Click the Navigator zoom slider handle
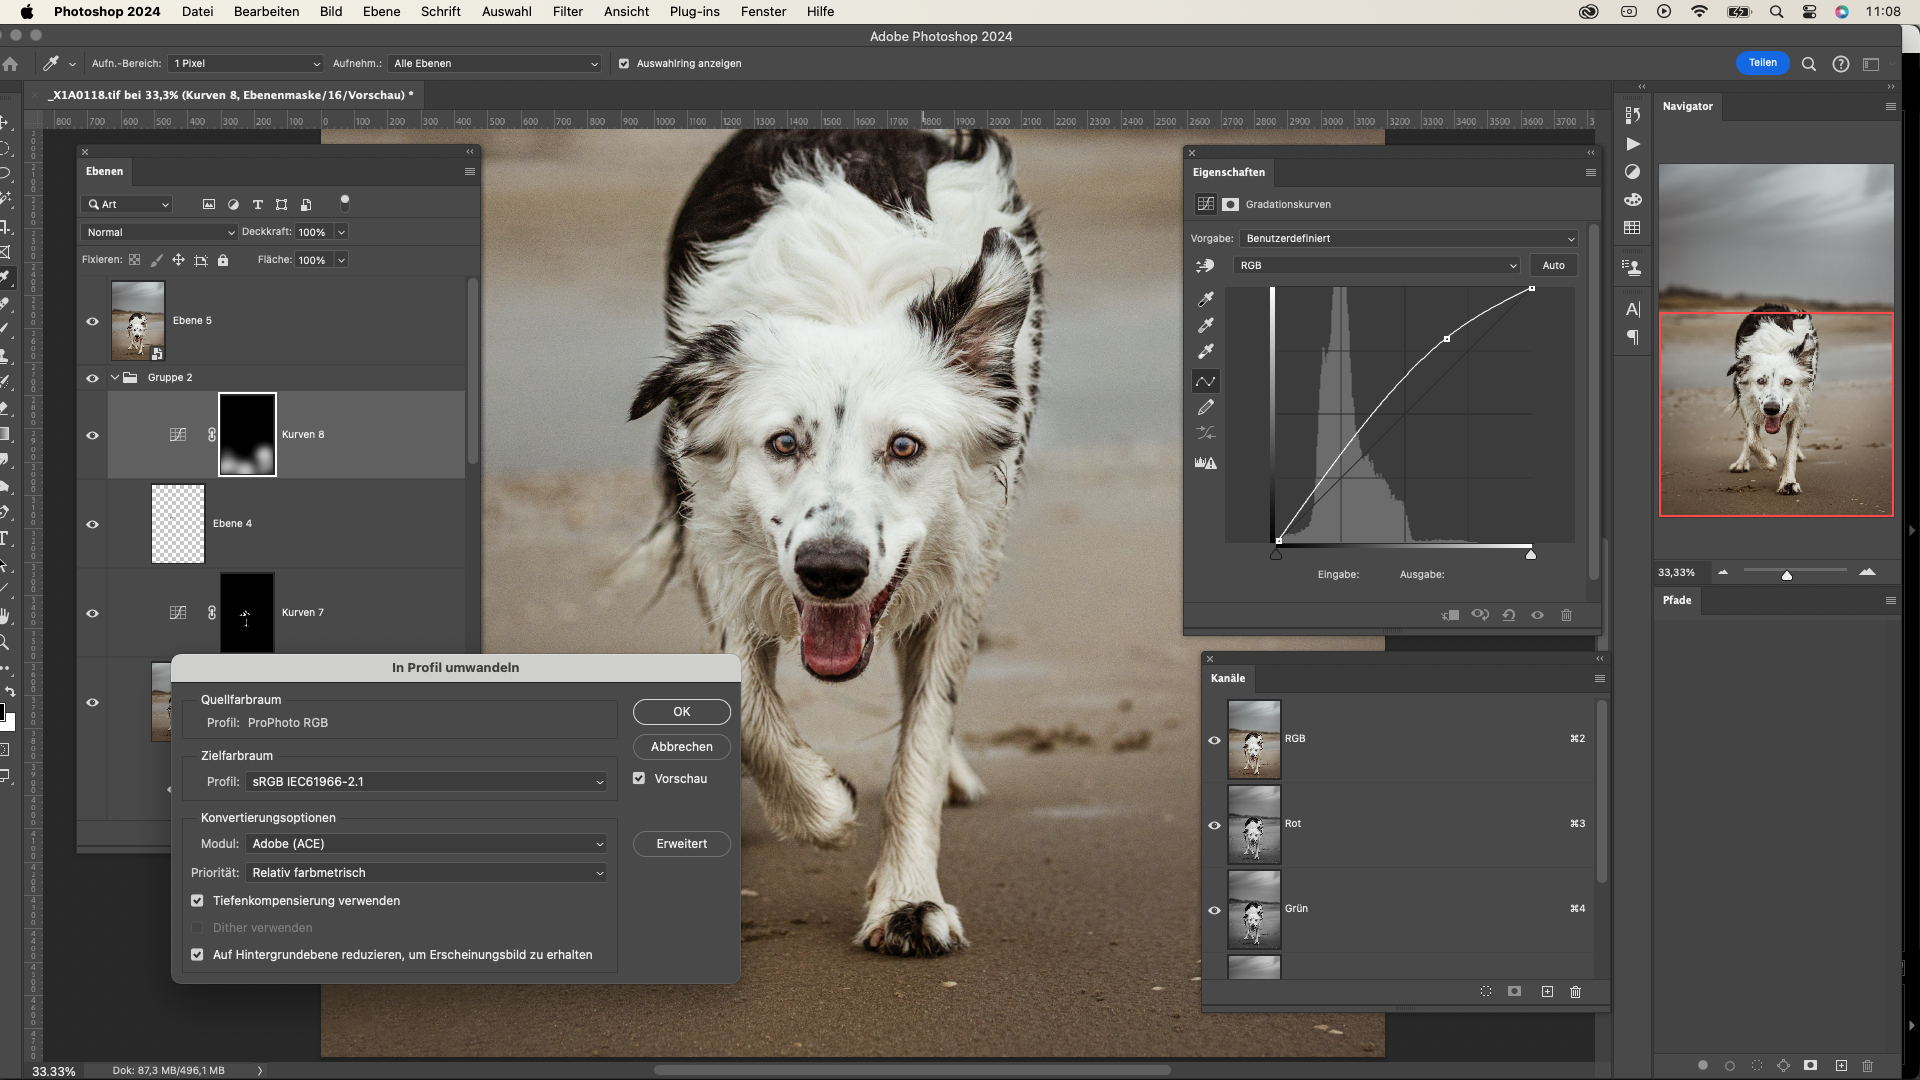The image size is (1920, 1080). 1787,575
